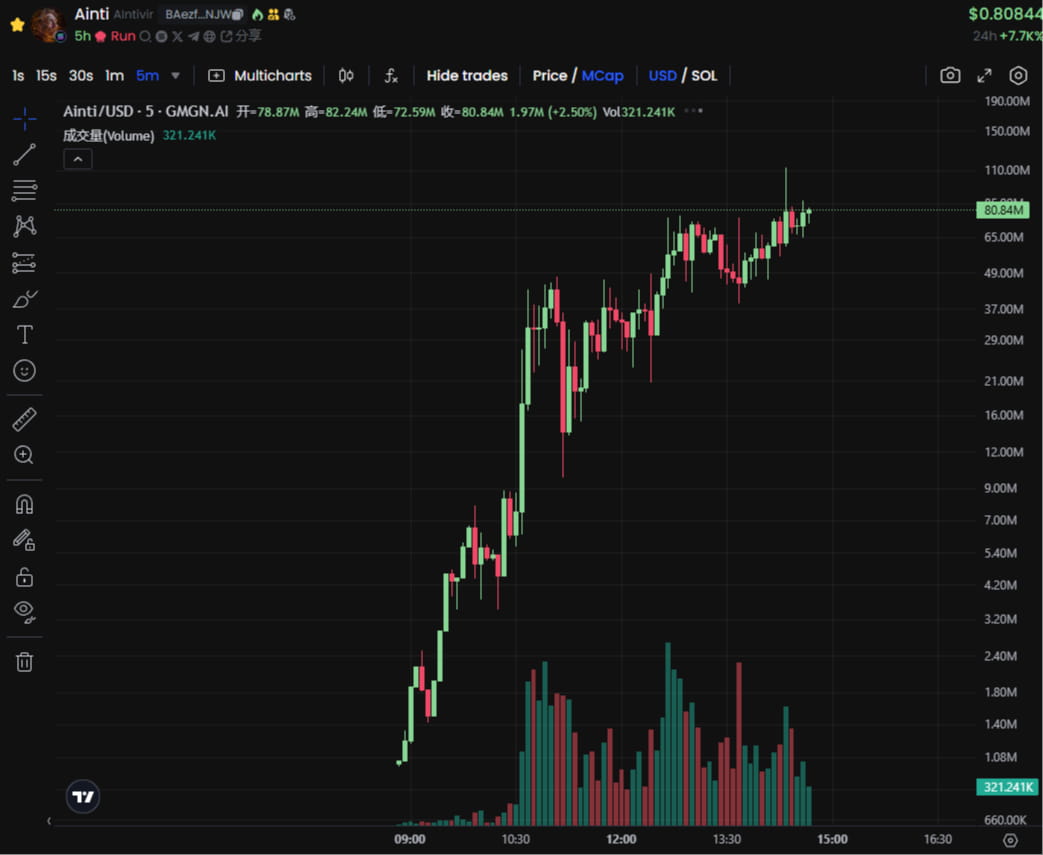Expand chart to fullscreen mode

coord(984,75)
